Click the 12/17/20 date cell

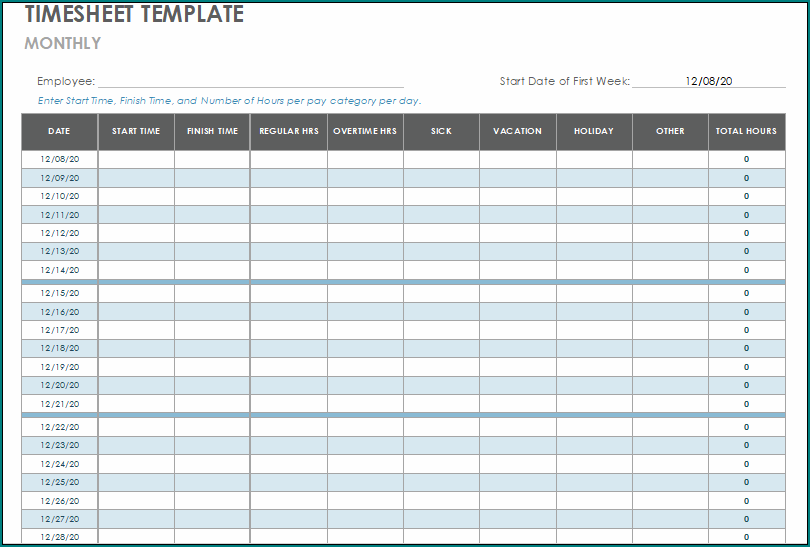click(x=59, y=330)
